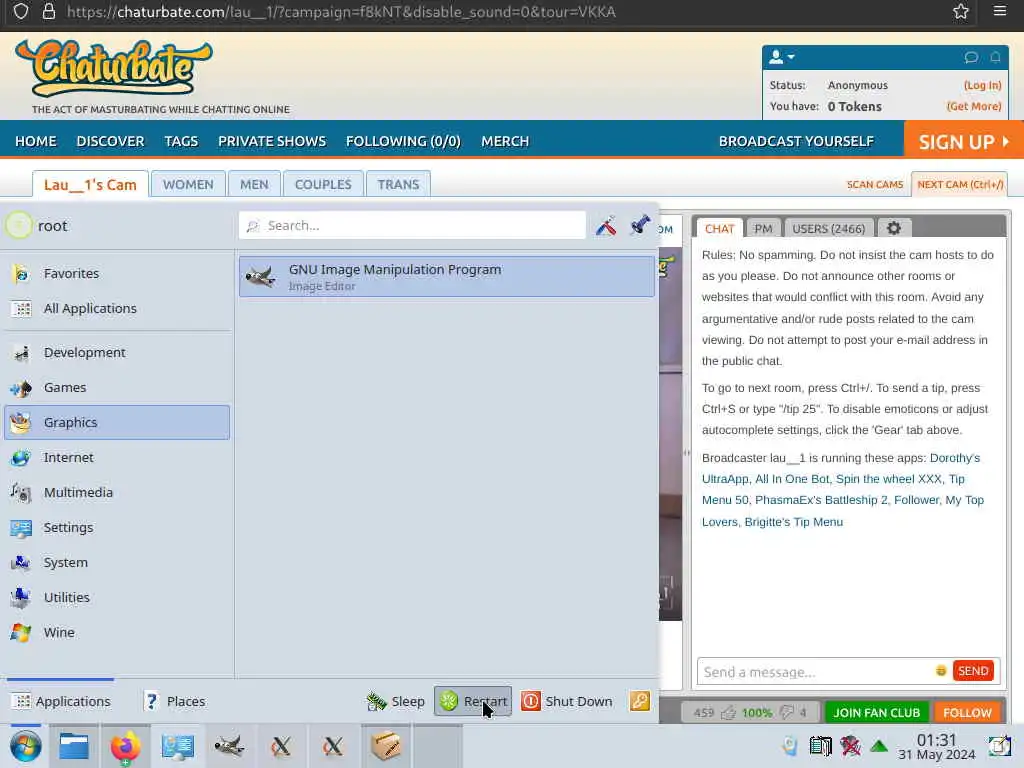
Task: Click the notifications bell icon
Action: pos(995,57)
